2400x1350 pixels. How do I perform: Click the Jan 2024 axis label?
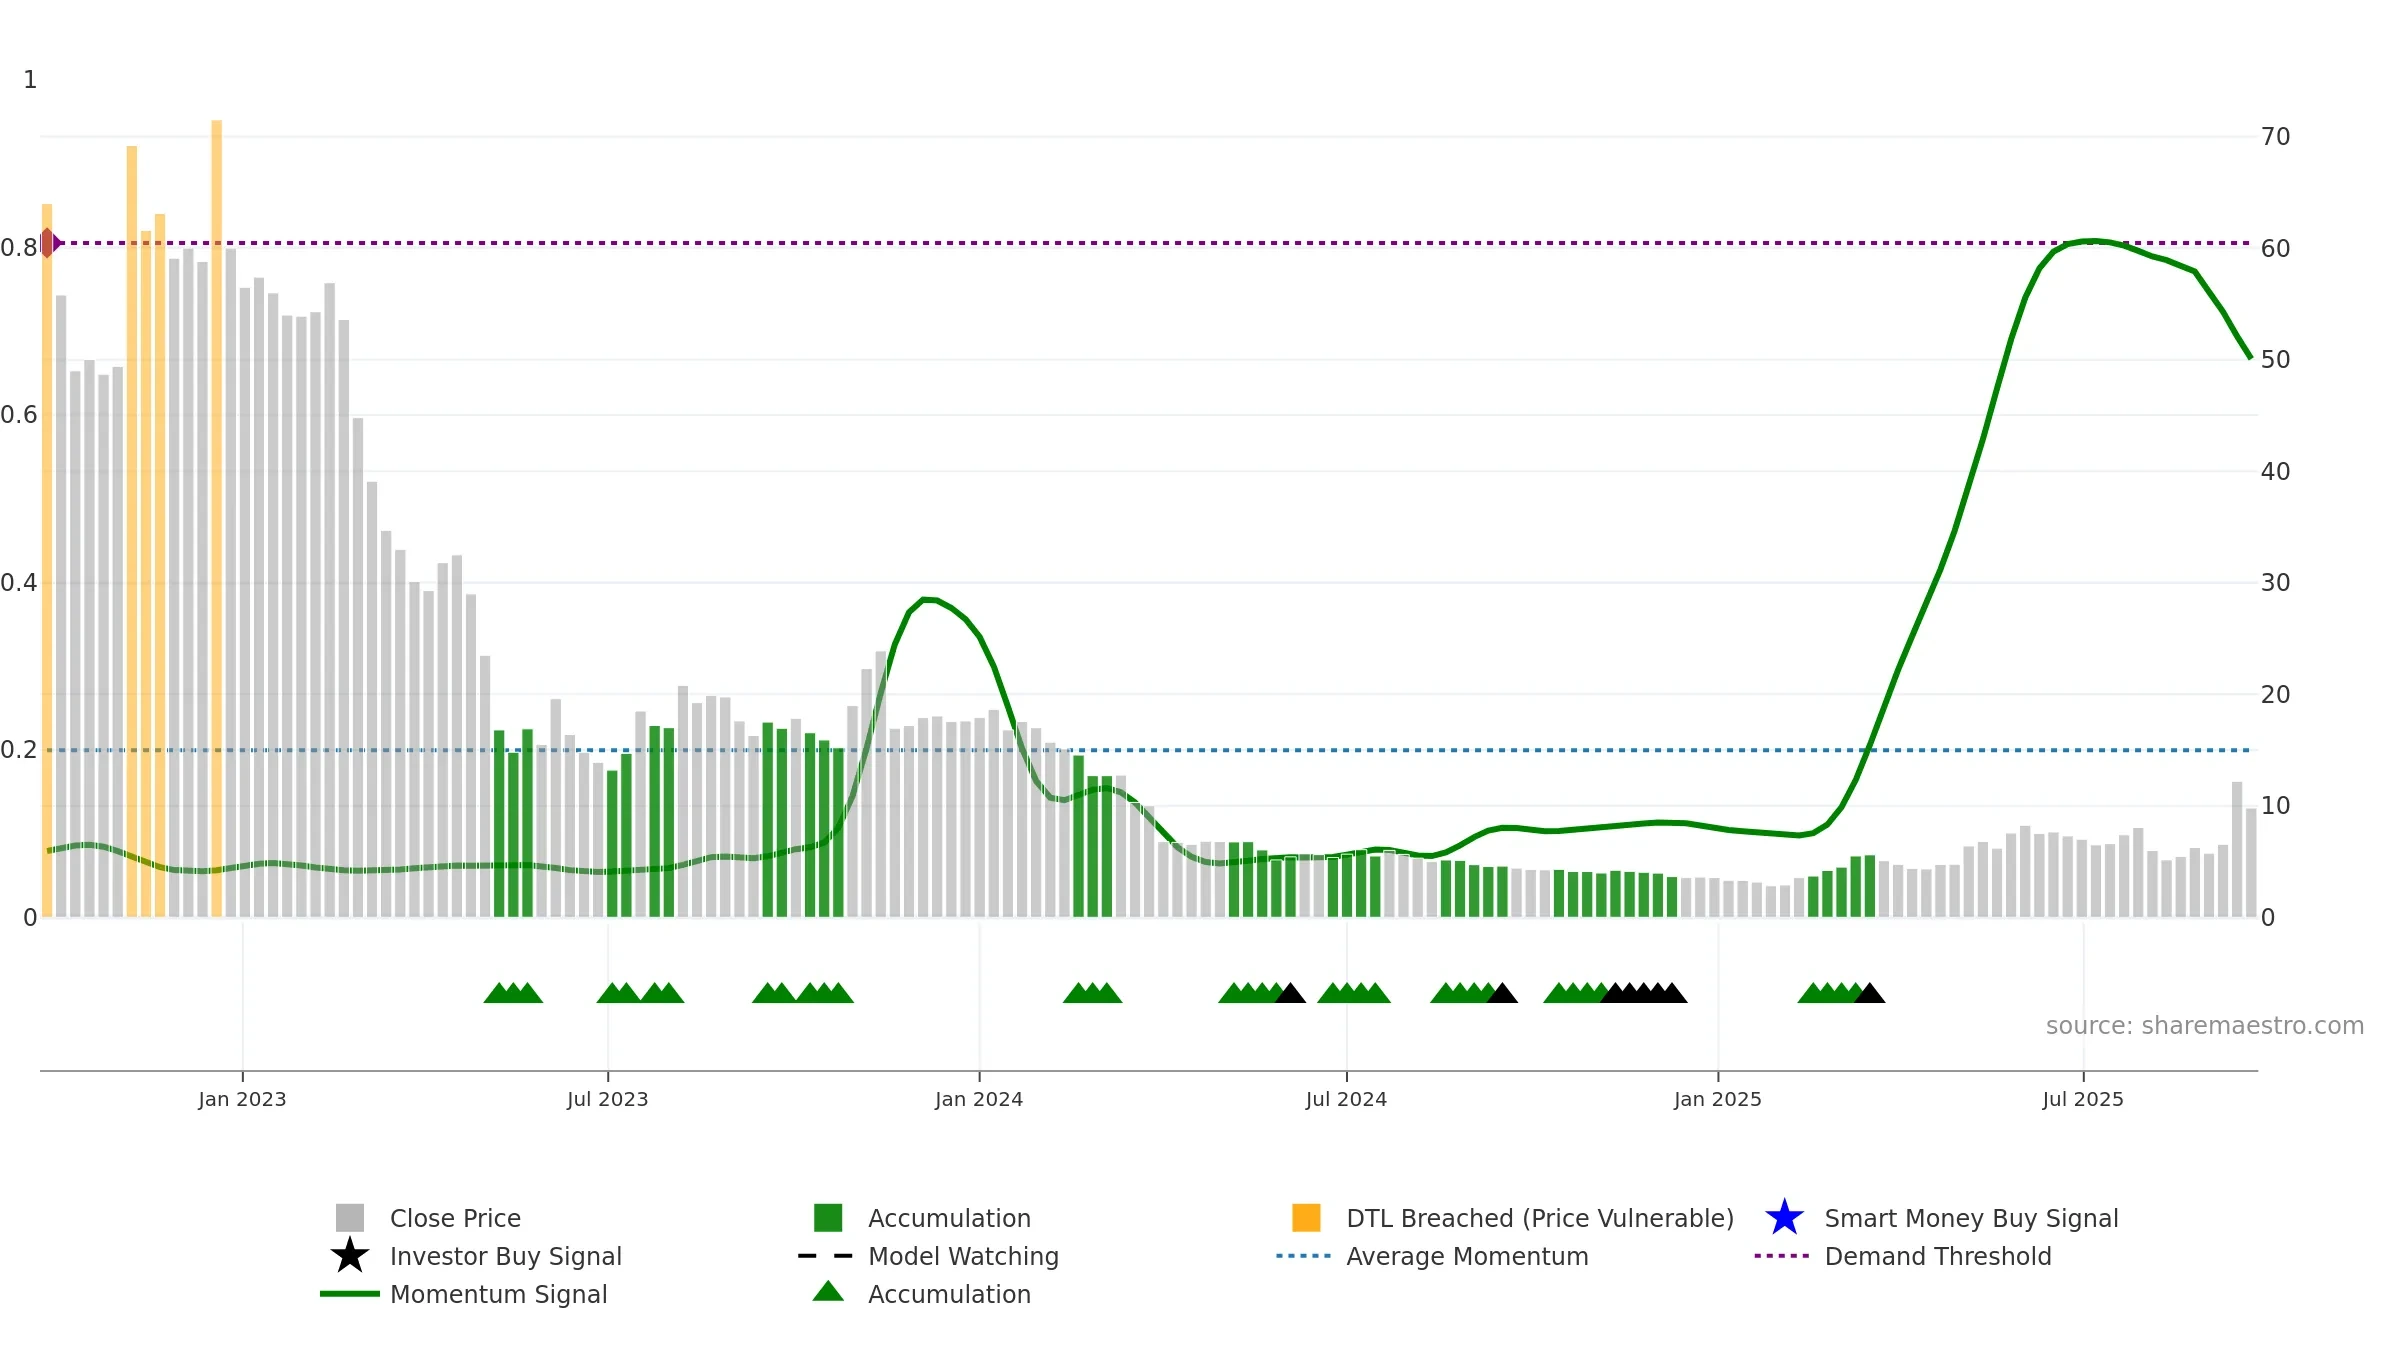(979, 1099)
